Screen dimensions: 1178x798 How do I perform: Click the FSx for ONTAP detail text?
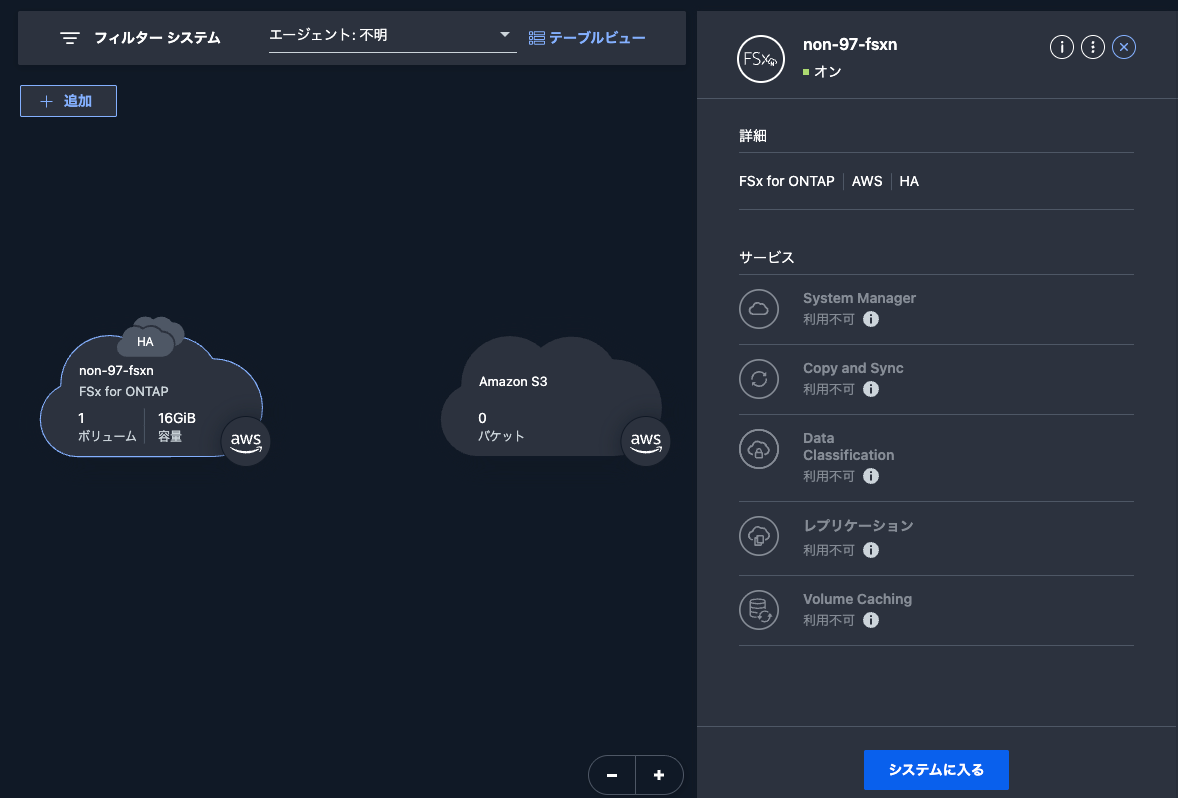(x=787, y=181)
